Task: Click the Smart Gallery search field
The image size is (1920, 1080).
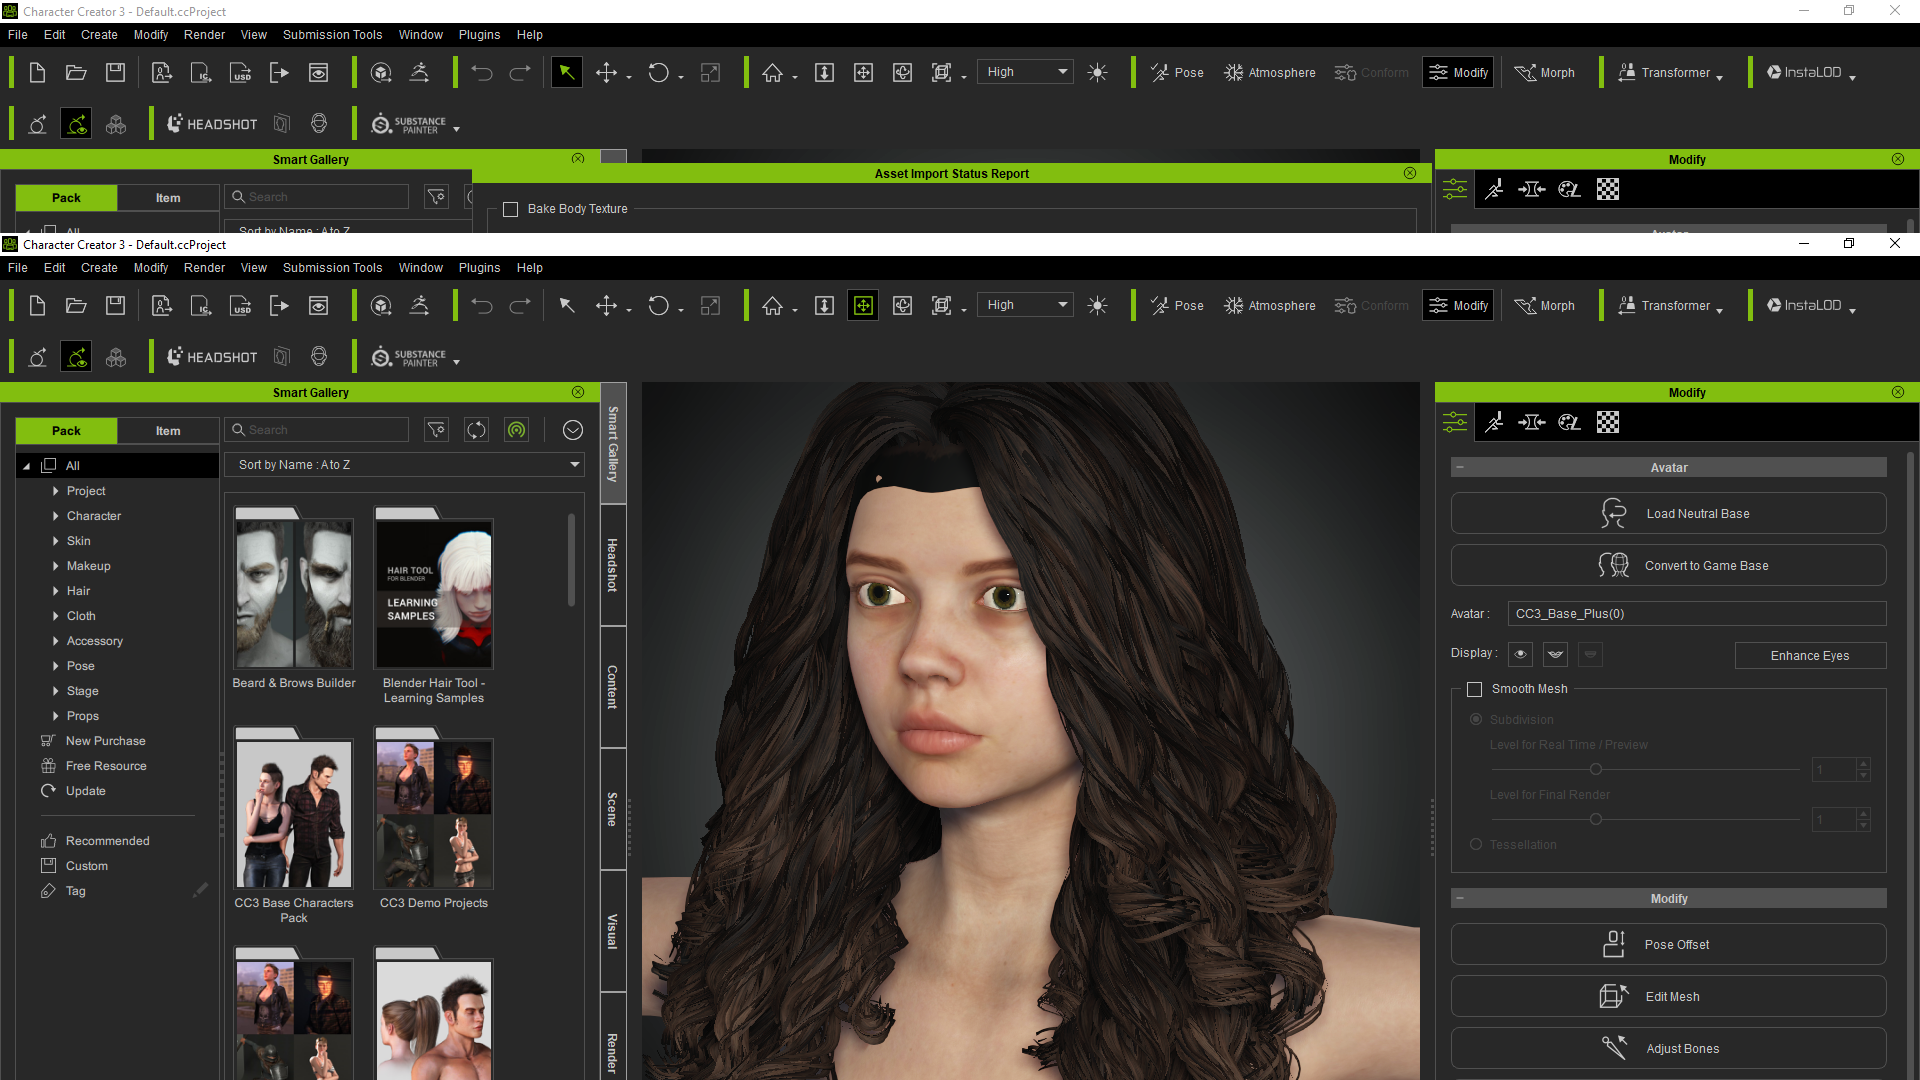Action: click(316, 430)
